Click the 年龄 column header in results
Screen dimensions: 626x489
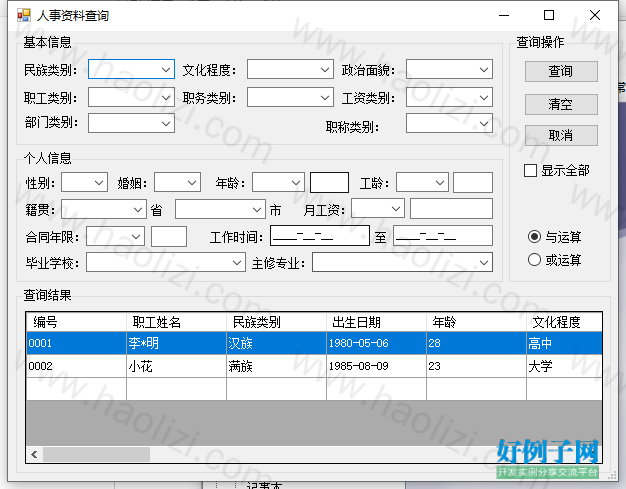[x=476, y=322]
